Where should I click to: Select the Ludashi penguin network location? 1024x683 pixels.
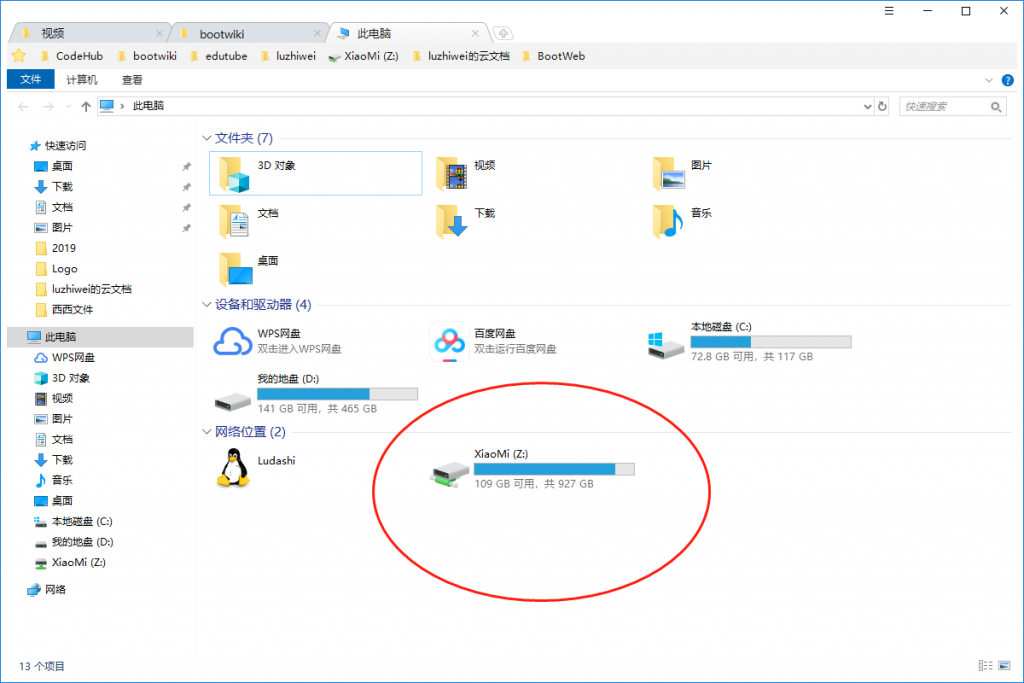point(233,468)
